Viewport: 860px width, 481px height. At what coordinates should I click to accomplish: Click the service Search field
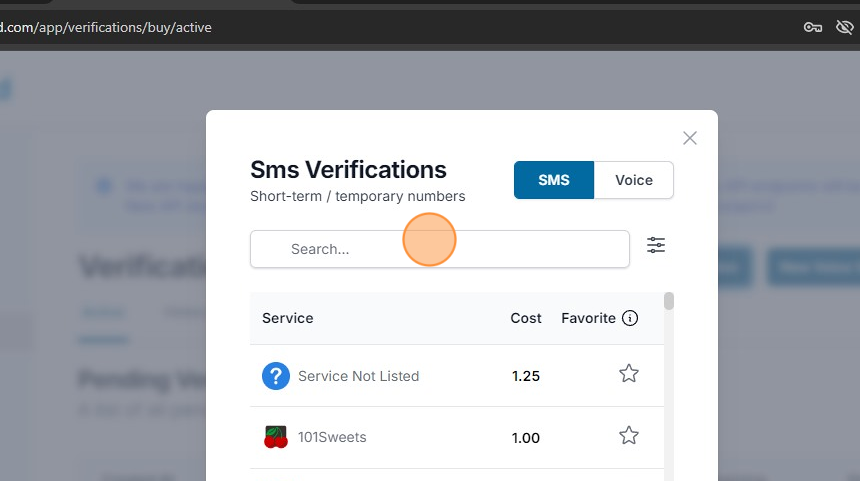click(x=440, y=249)
